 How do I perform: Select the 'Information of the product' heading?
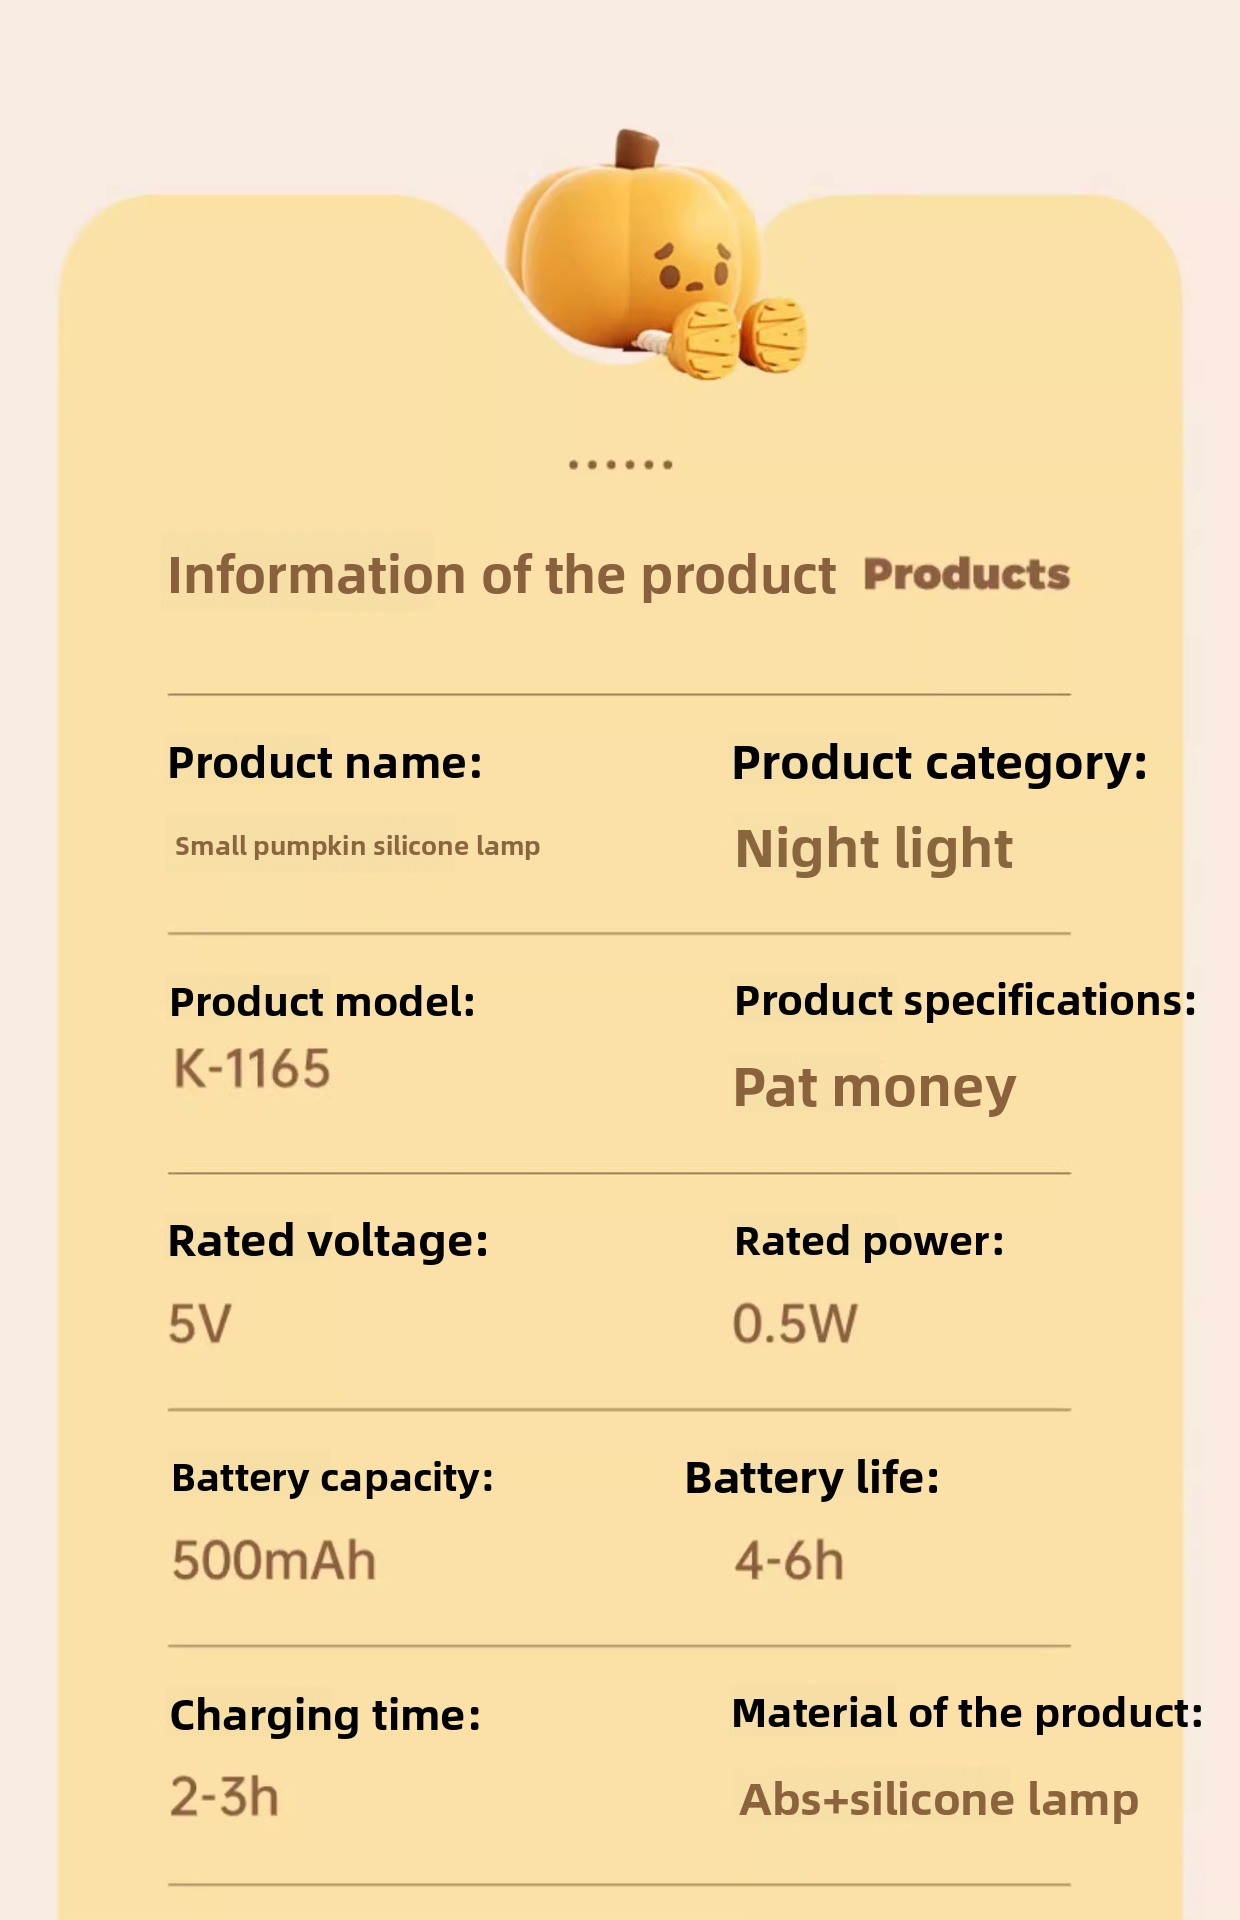coord(501,575)
